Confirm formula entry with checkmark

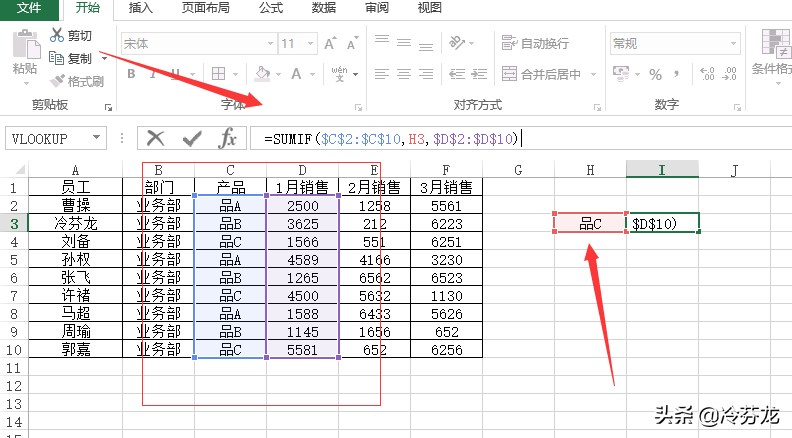pos(192,138)
